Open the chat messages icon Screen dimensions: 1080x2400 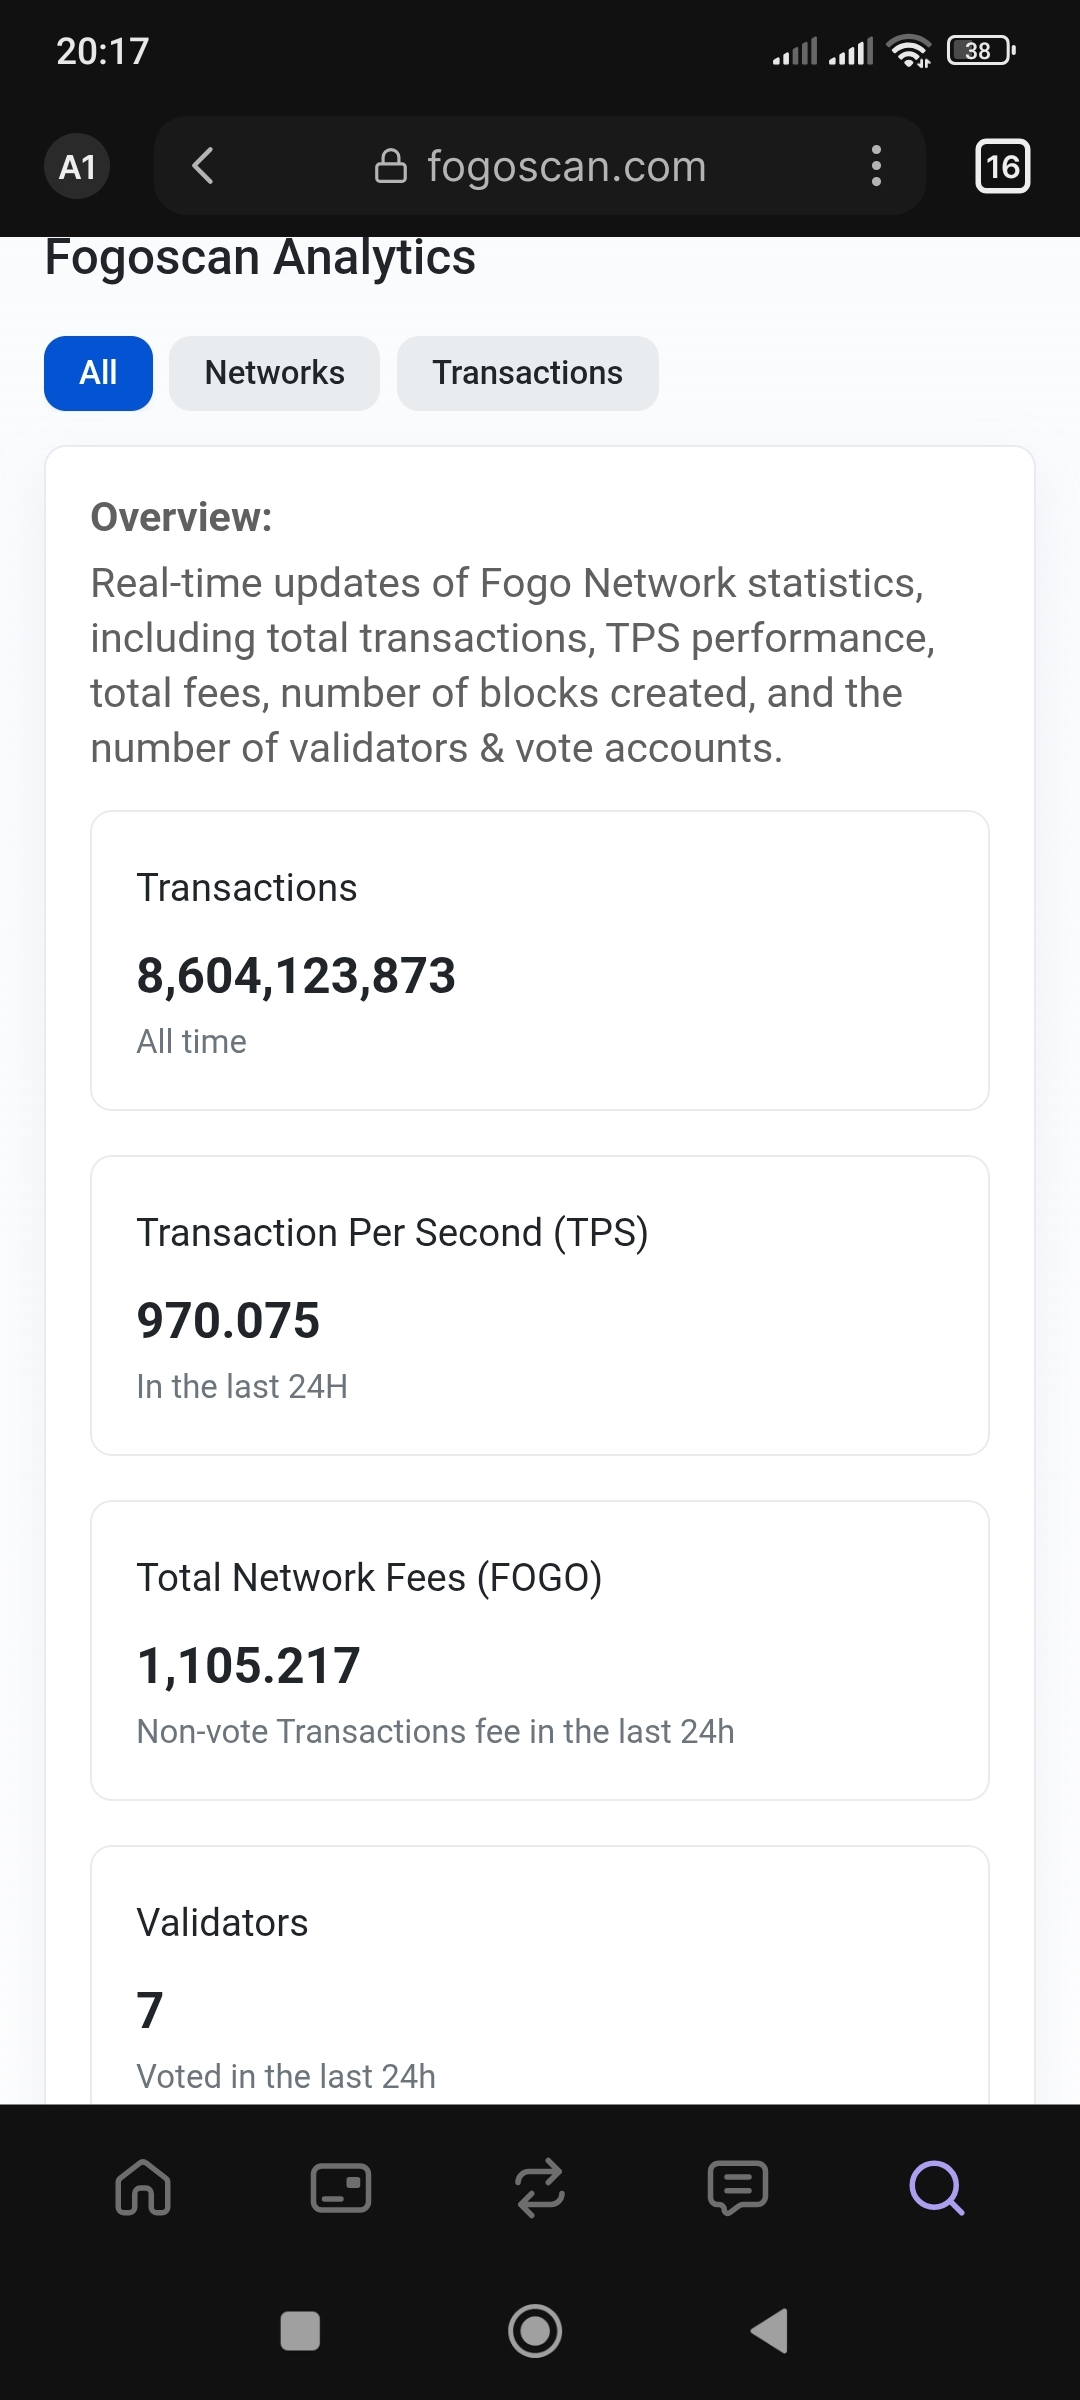point(738,2187)
